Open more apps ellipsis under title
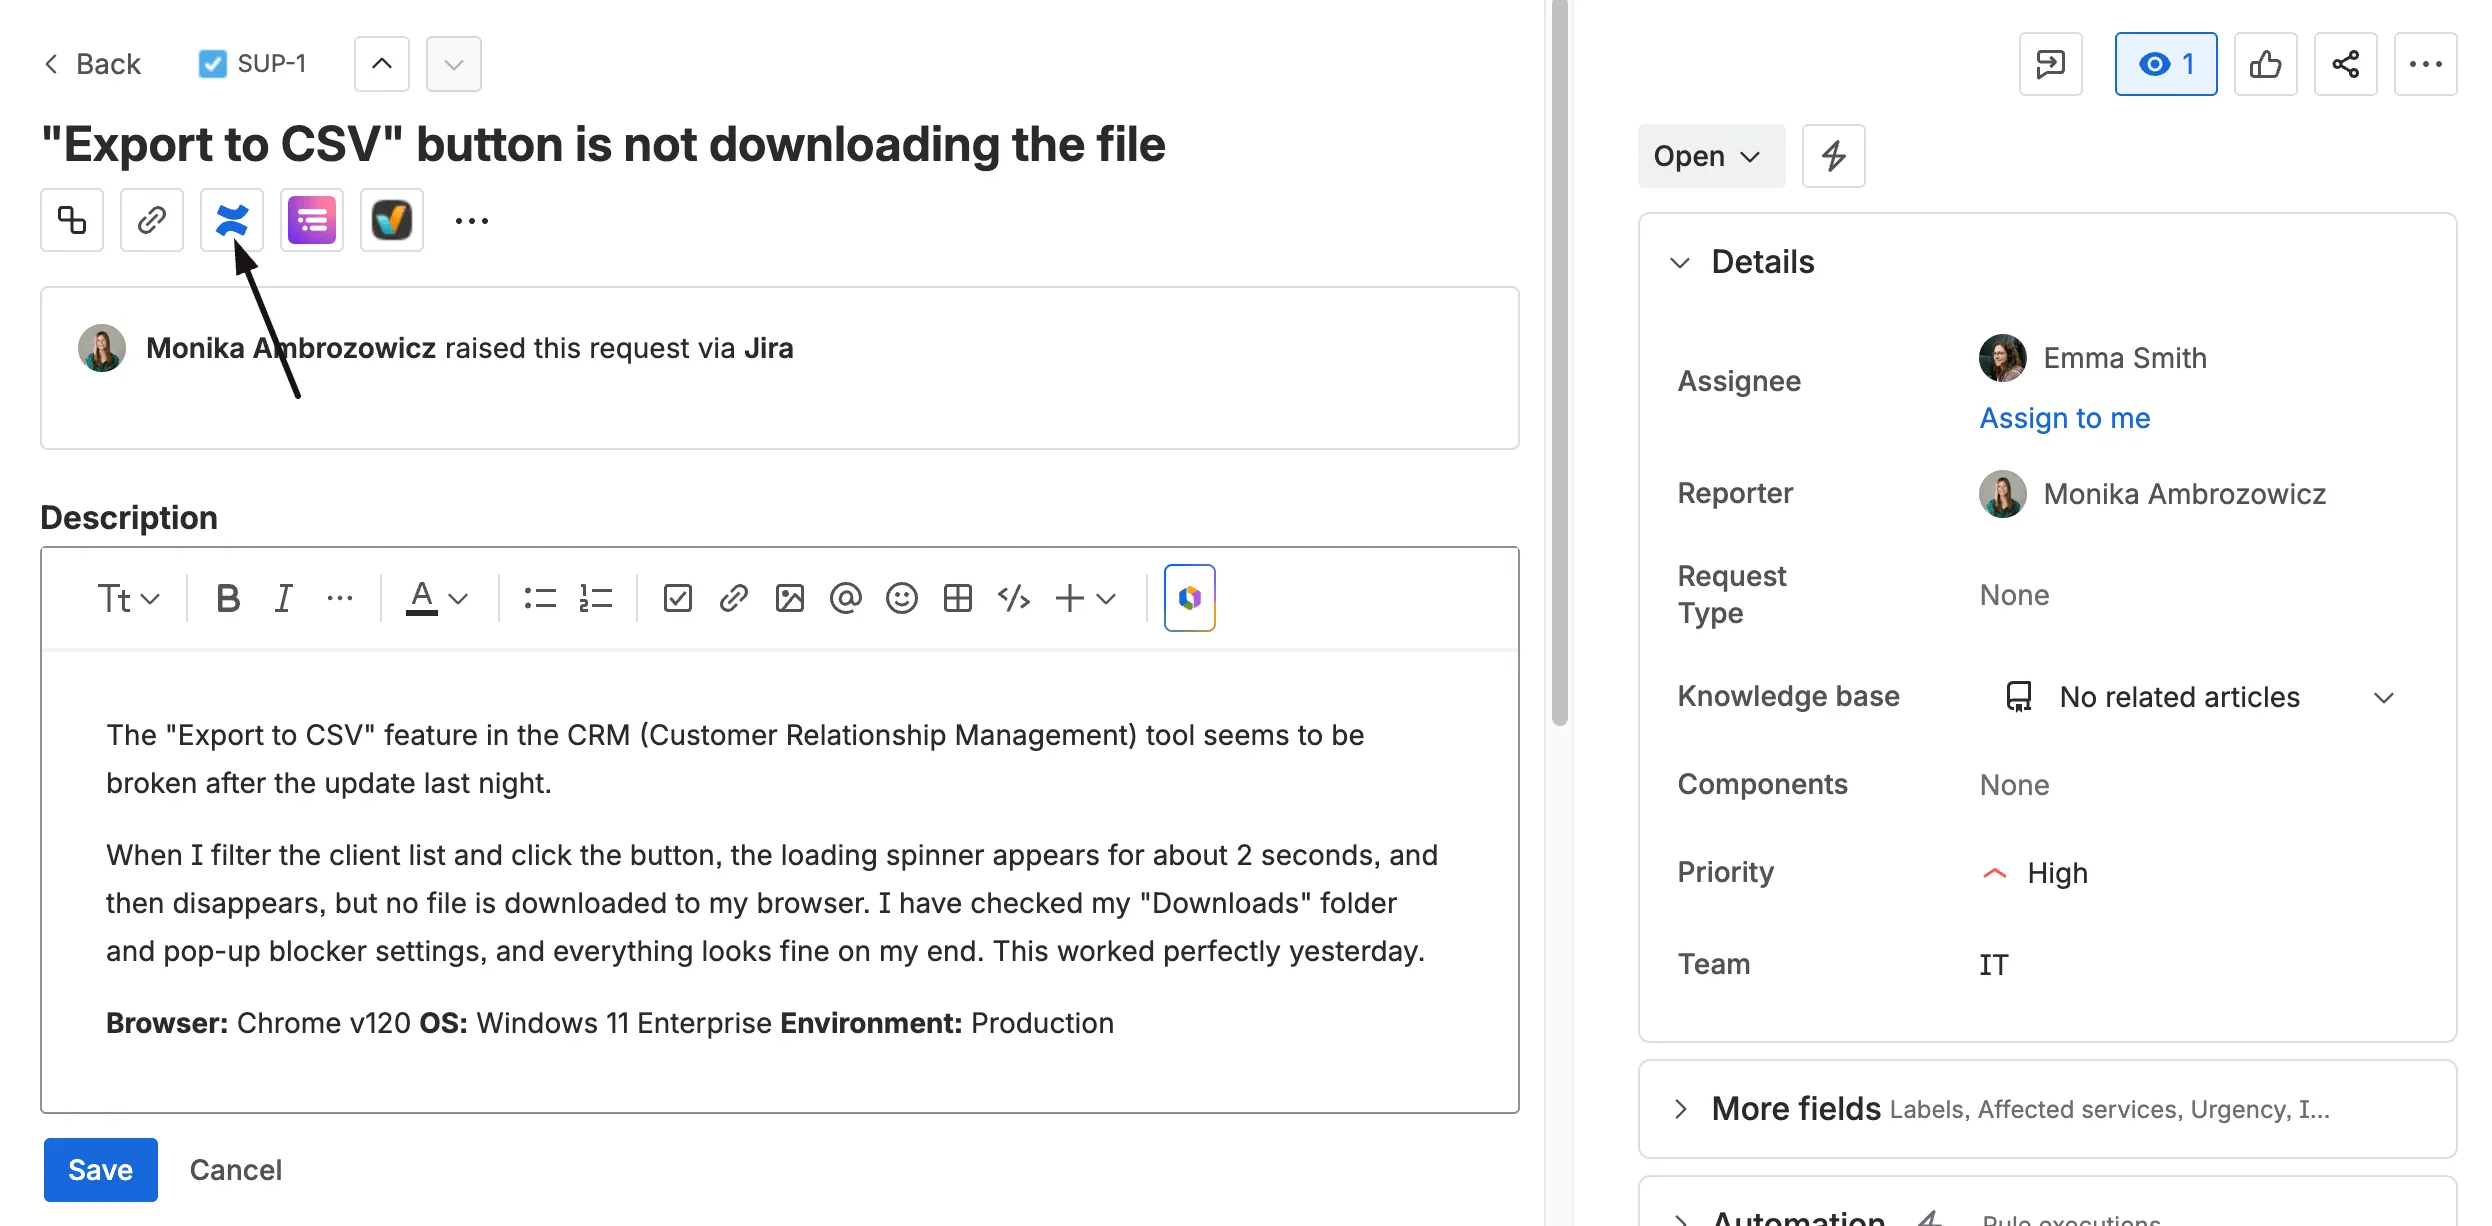 click(x=472, y=220)
